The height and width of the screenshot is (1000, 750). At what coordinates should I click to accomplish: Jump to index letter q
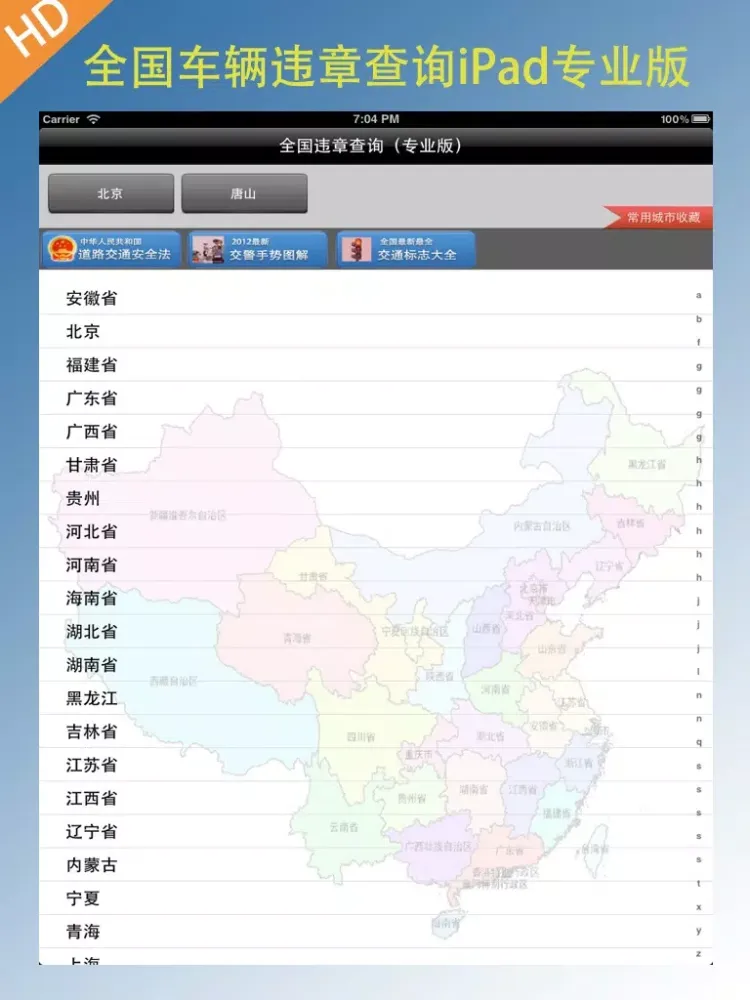[699, 742]
